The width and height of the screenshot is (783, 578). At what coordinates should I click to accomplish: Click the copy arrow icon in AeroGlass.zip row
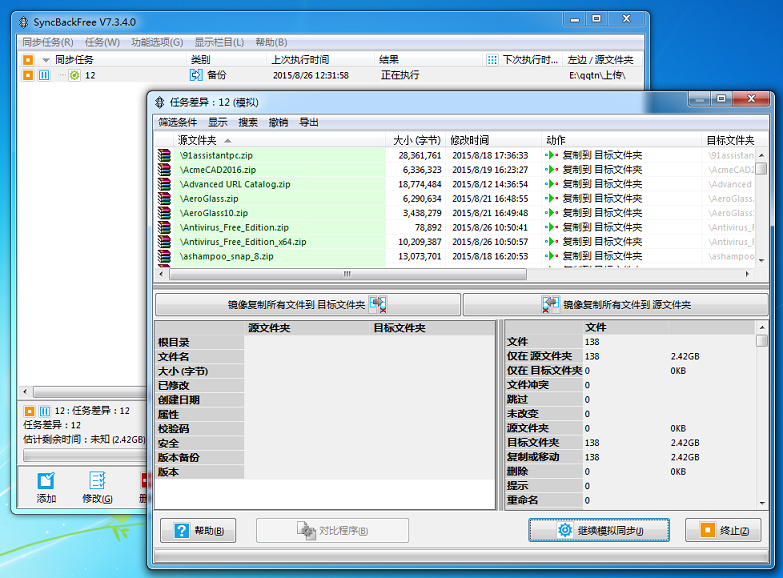[x=552, y=199]
